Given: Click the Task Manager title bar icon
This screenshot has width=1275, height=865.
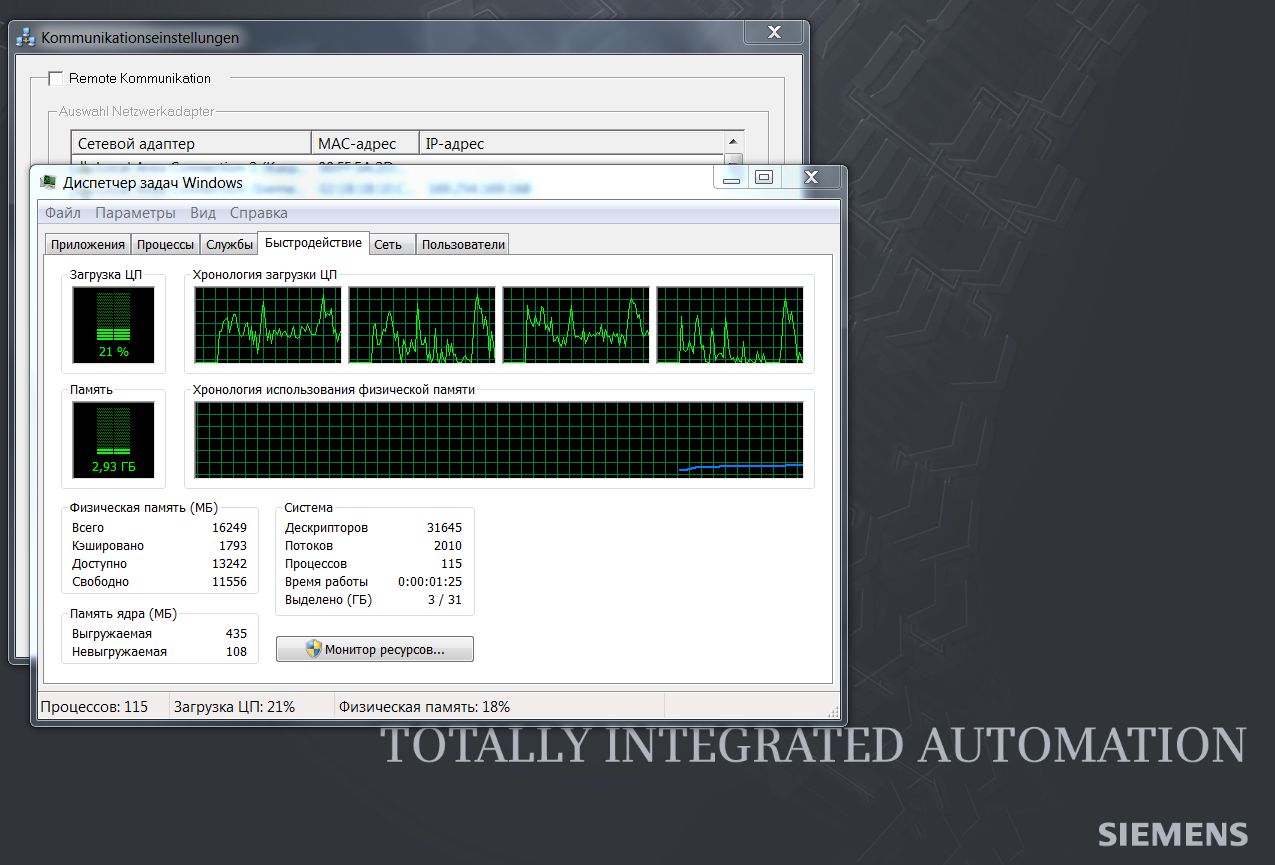Looking at the screenshot, I should [48, 182].
